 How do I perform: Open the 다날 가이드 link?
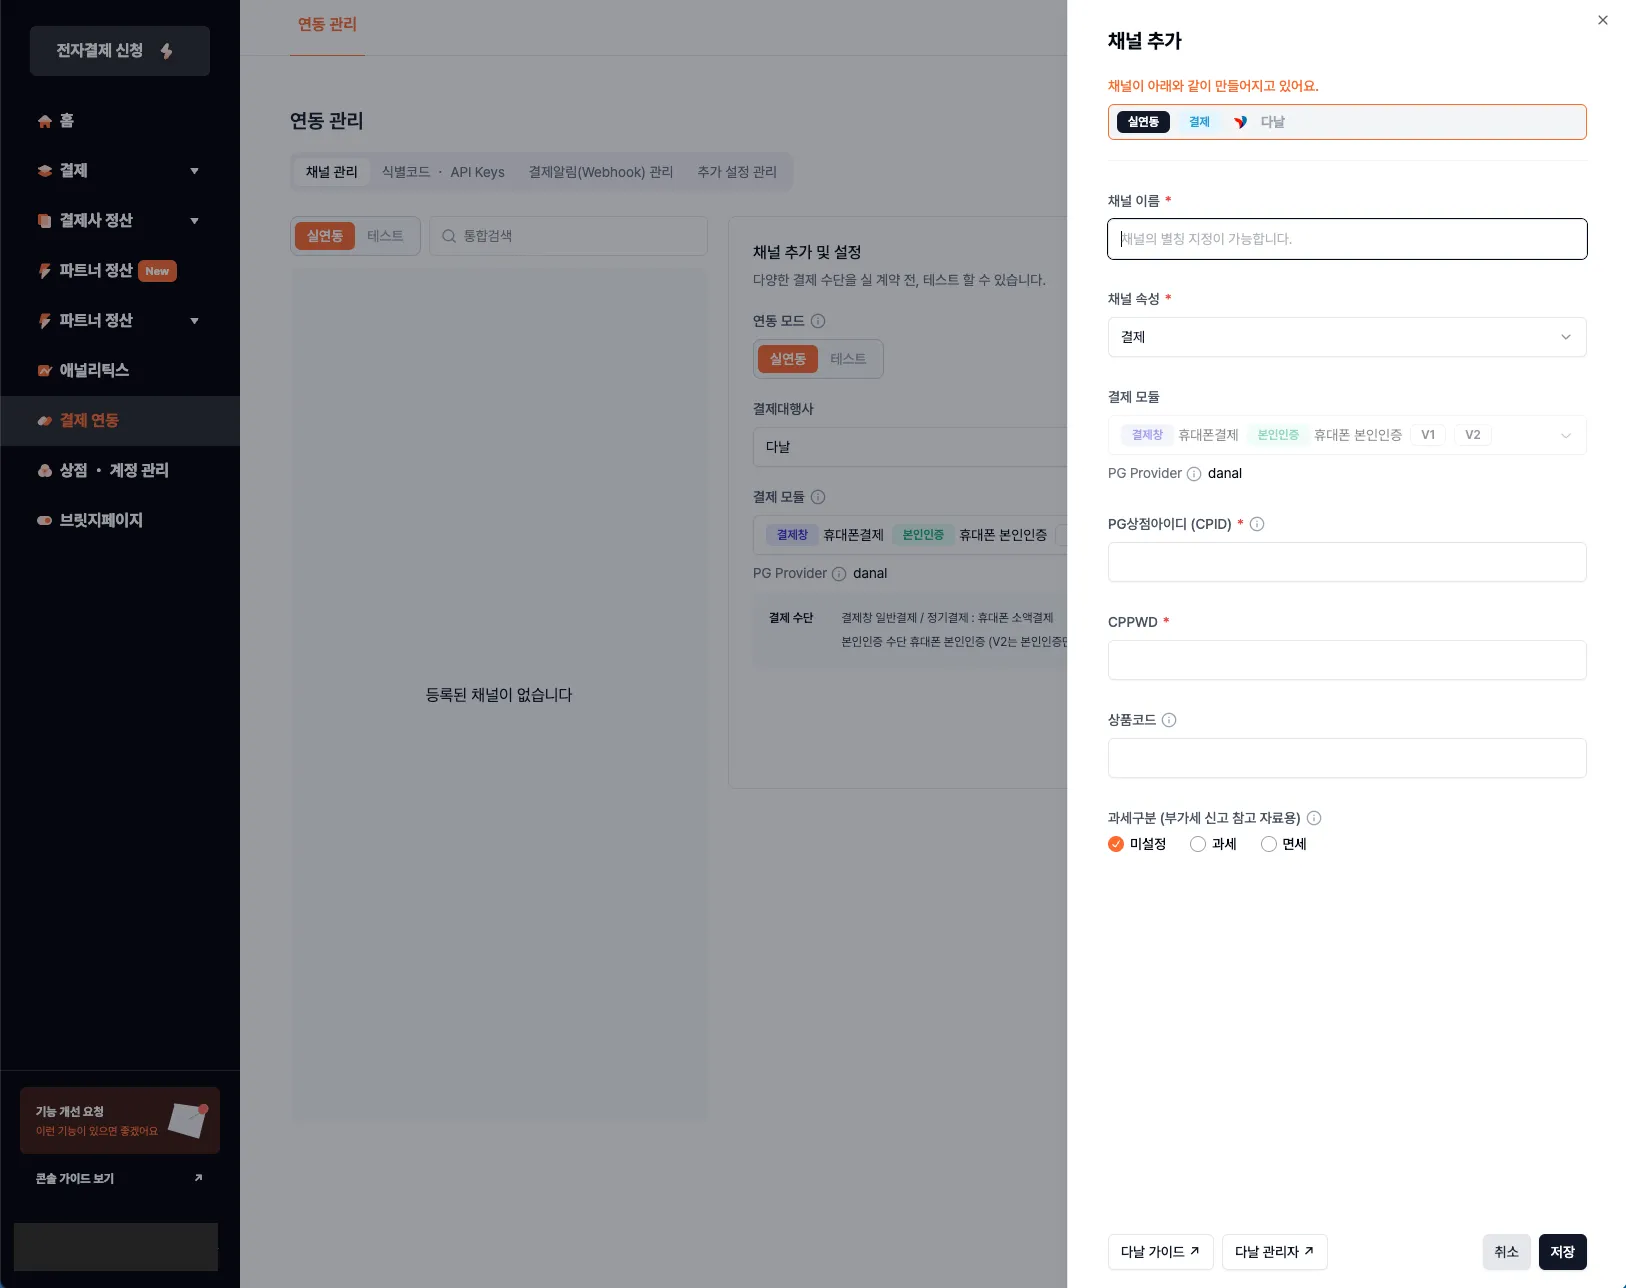[x=1160, y=1252]
